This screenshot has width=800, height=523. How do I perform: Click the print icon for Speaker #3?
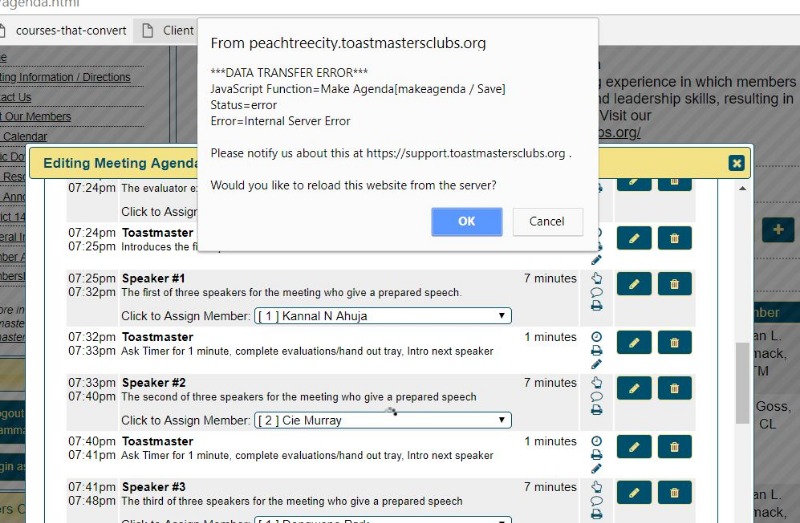[596, 514]
